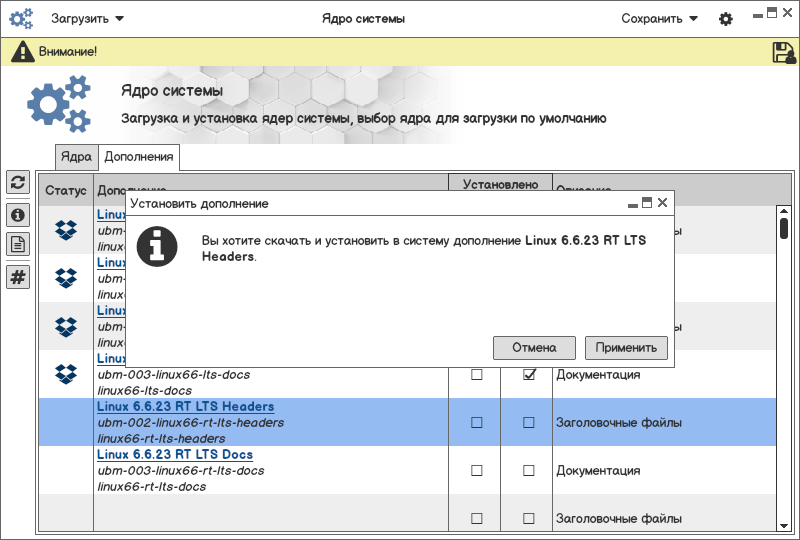Toggle first checkbox for linux66-lts-docs row
Screen dimensions: 800x540
(477, 375)
